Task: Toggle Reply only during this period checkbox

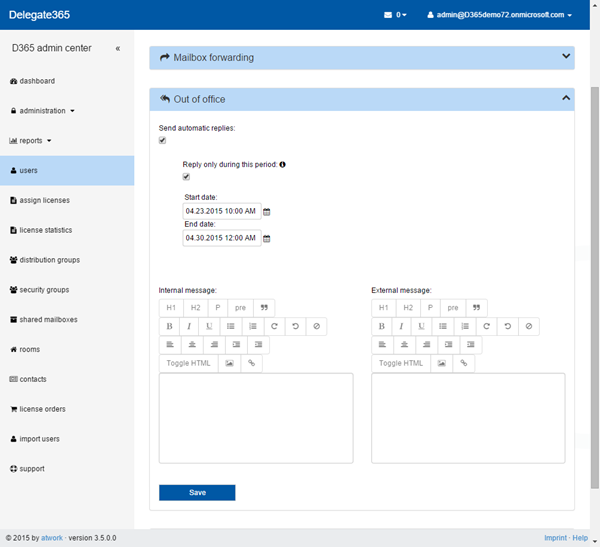Action: (x=186, y=177)
